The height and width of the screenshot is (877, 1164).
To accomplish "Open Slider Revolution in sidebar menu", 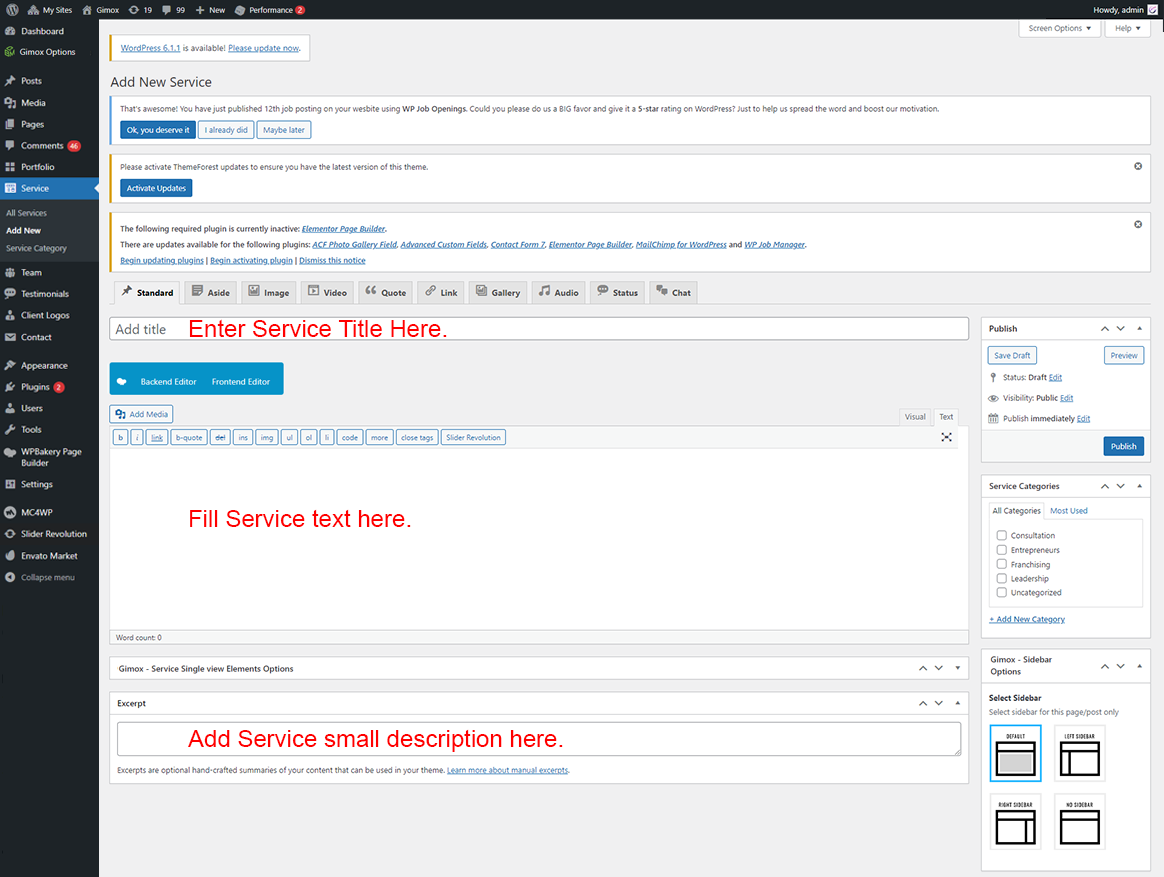I will pyautogui.click(x=53, y=534).
